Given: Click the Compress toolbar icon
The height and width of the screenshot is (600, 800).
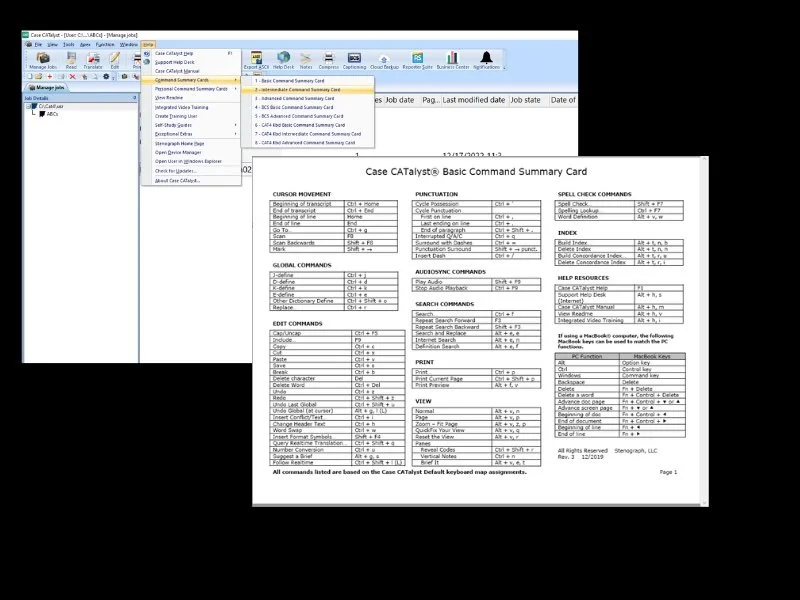Looking at the screenshot, I should pos(329,60).
